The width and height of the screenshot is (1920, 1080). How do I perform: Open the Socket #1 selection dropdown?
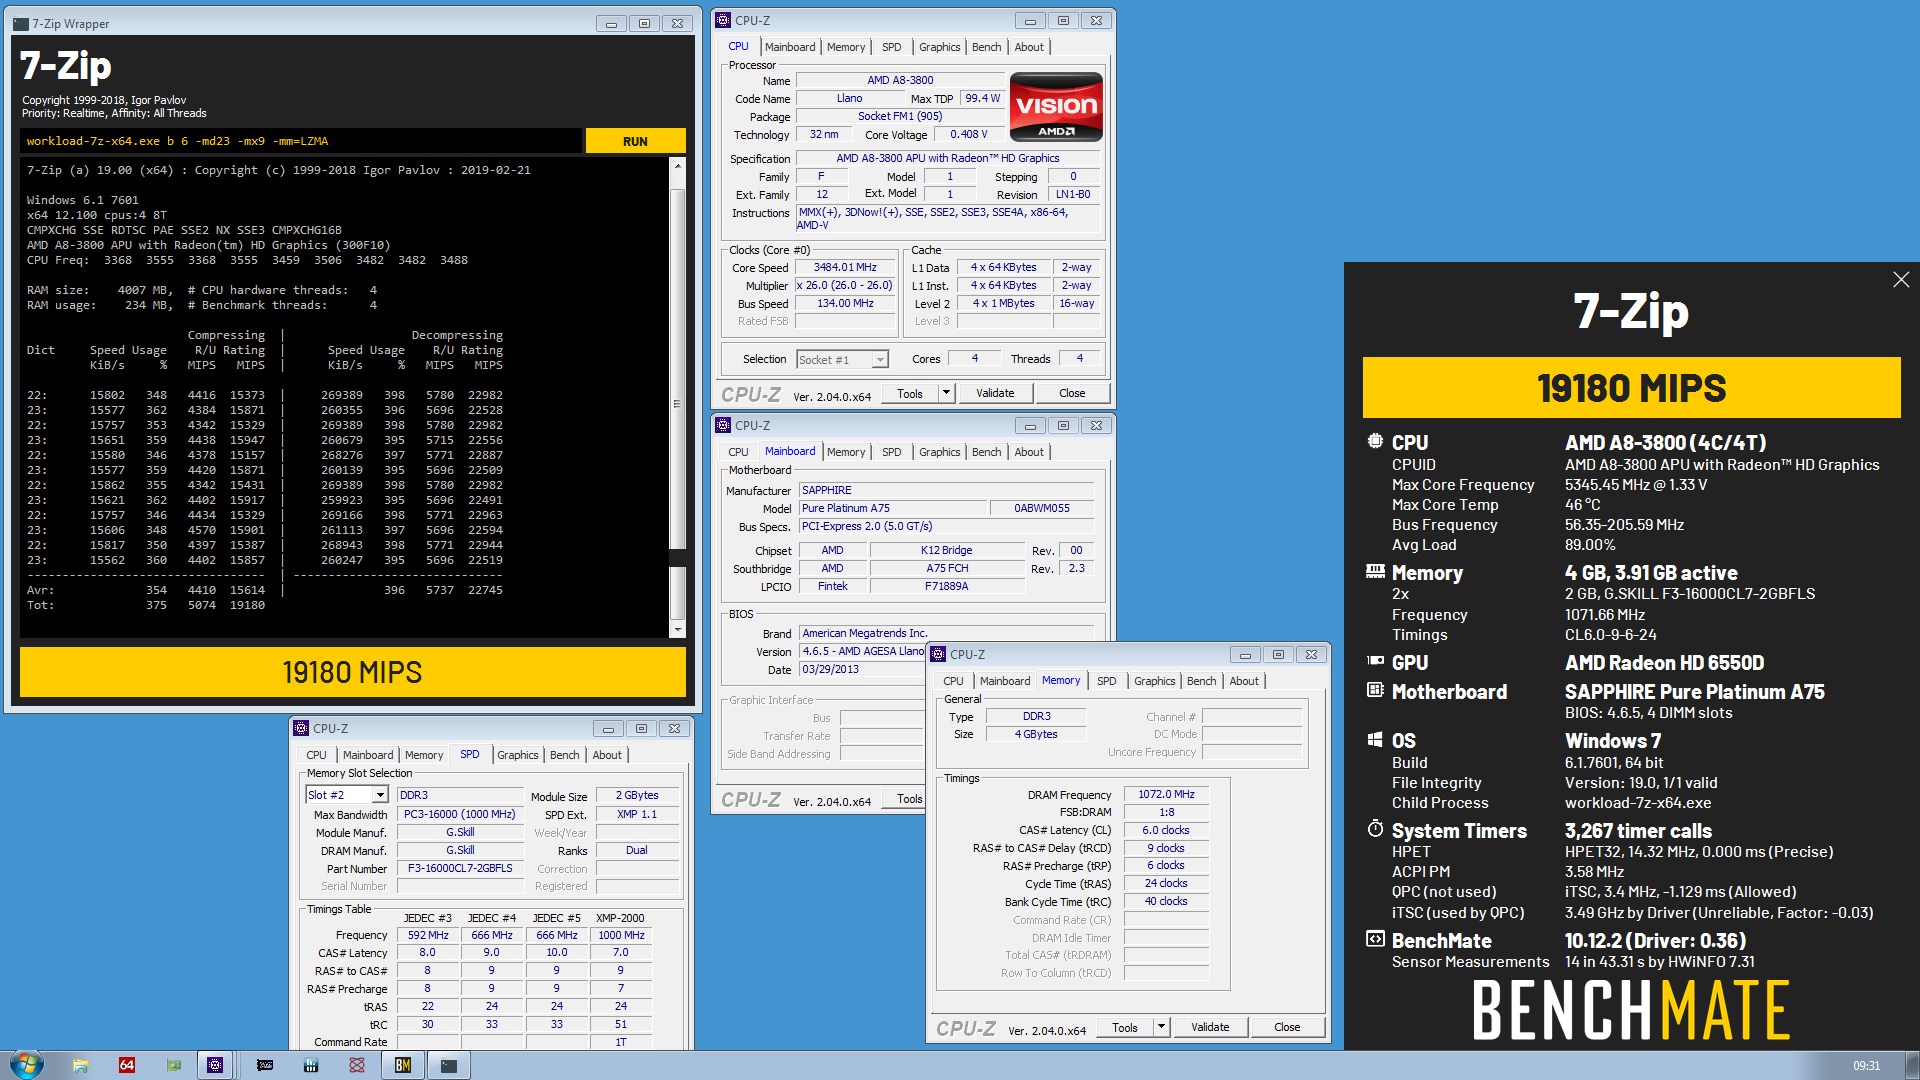pos(842,359)
